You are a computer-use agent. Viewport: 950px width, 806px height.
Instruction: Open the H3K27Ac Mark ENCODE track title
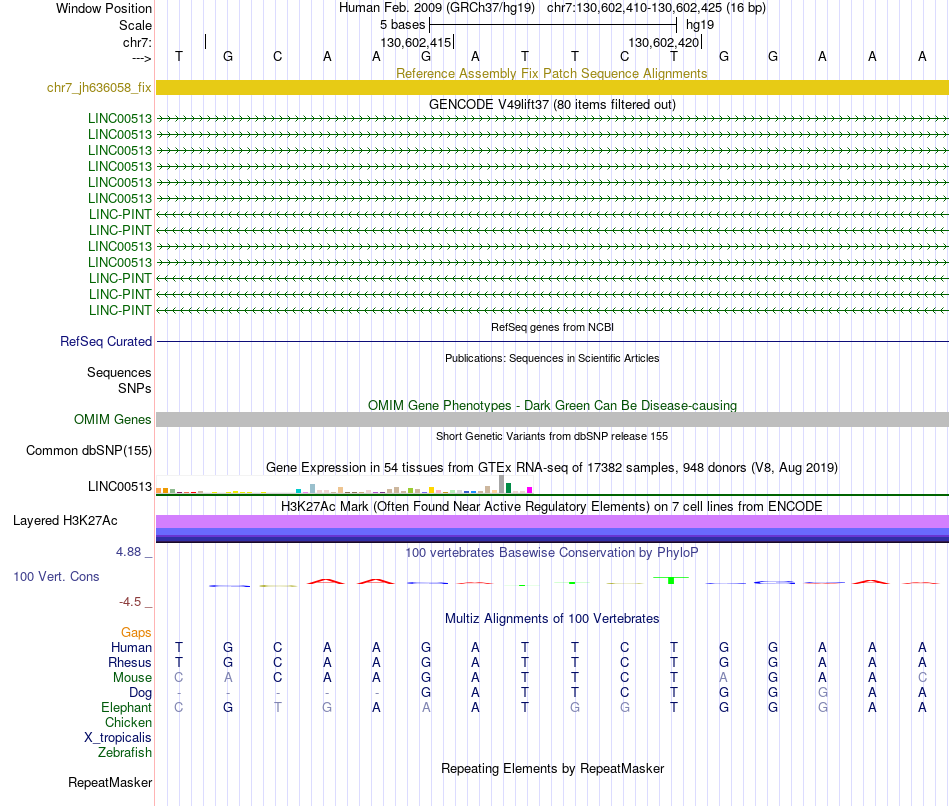pyautogui.click(x=552, y=507)
